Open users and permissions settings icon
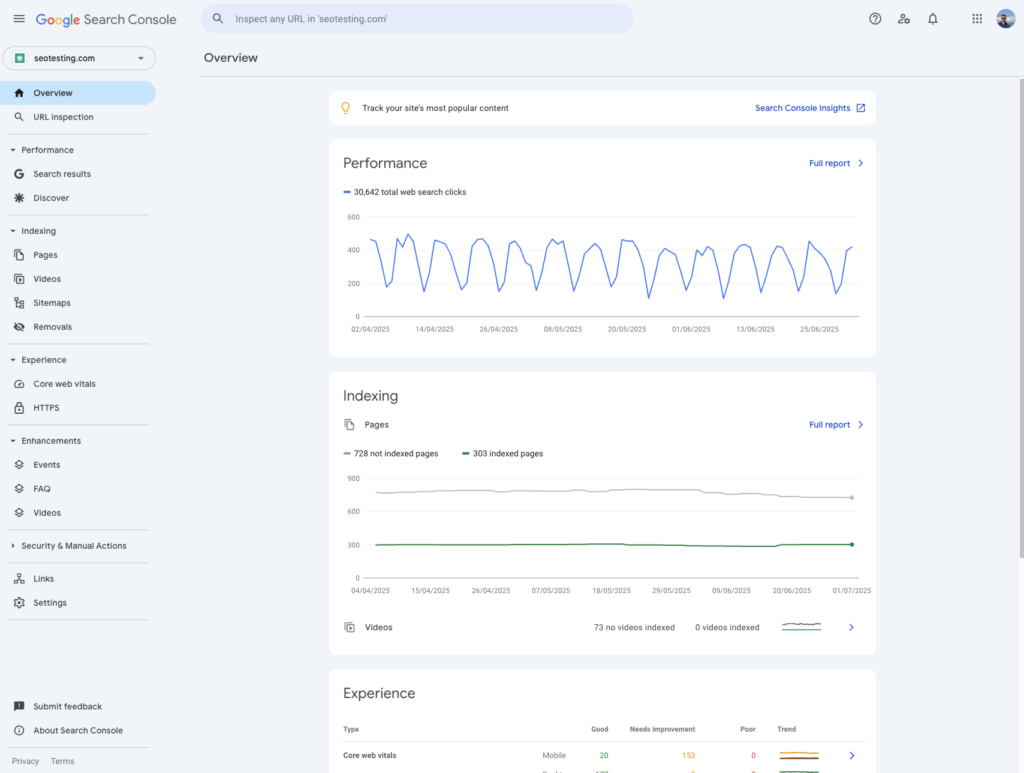 [904, 19]
